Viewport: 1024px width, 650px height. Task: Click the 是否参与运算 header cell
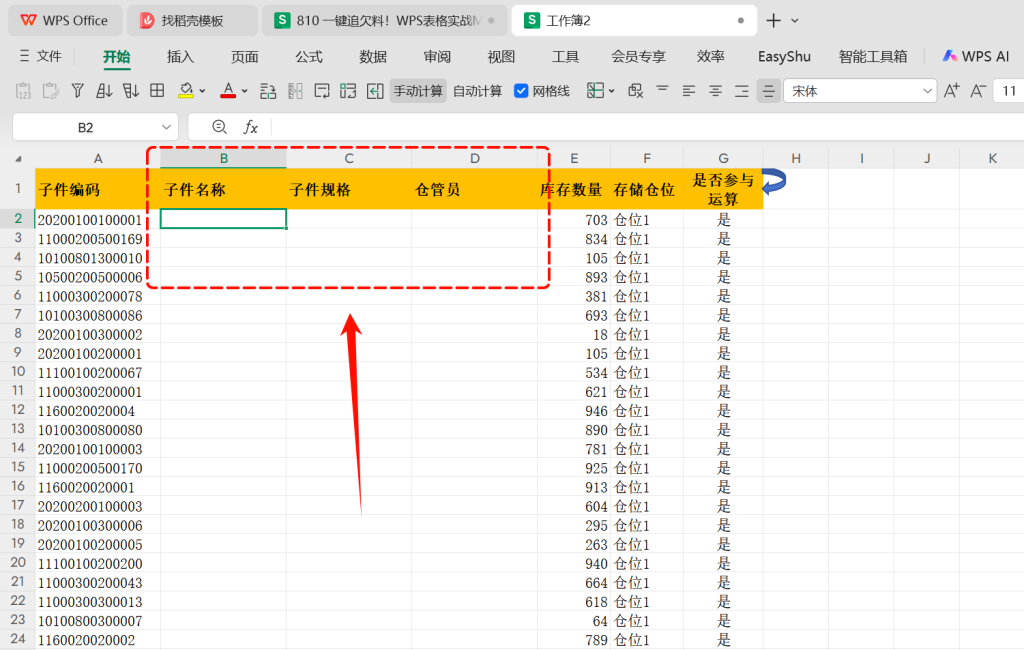coord(723,189)
